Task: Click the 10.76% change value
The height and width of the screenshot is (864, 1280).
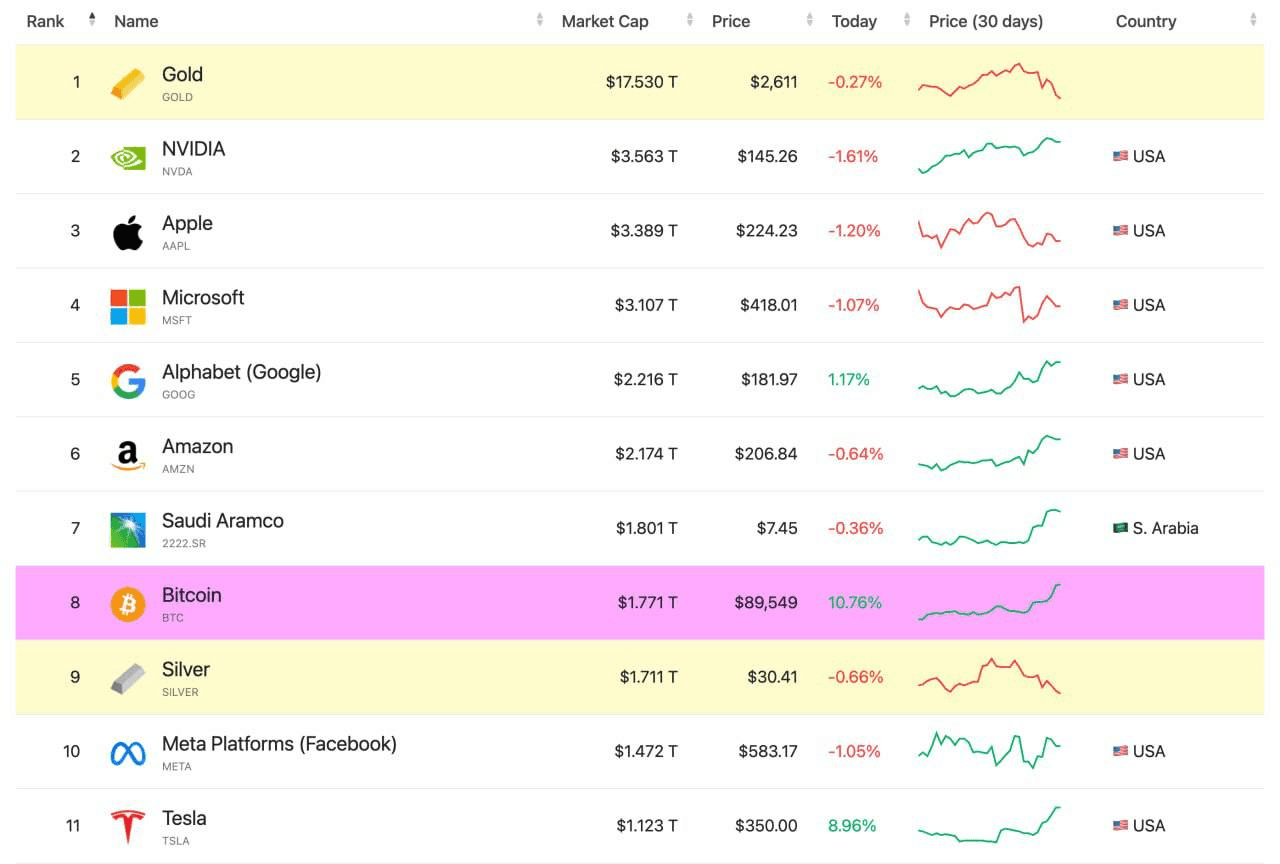Action: (x=855, y=603)
